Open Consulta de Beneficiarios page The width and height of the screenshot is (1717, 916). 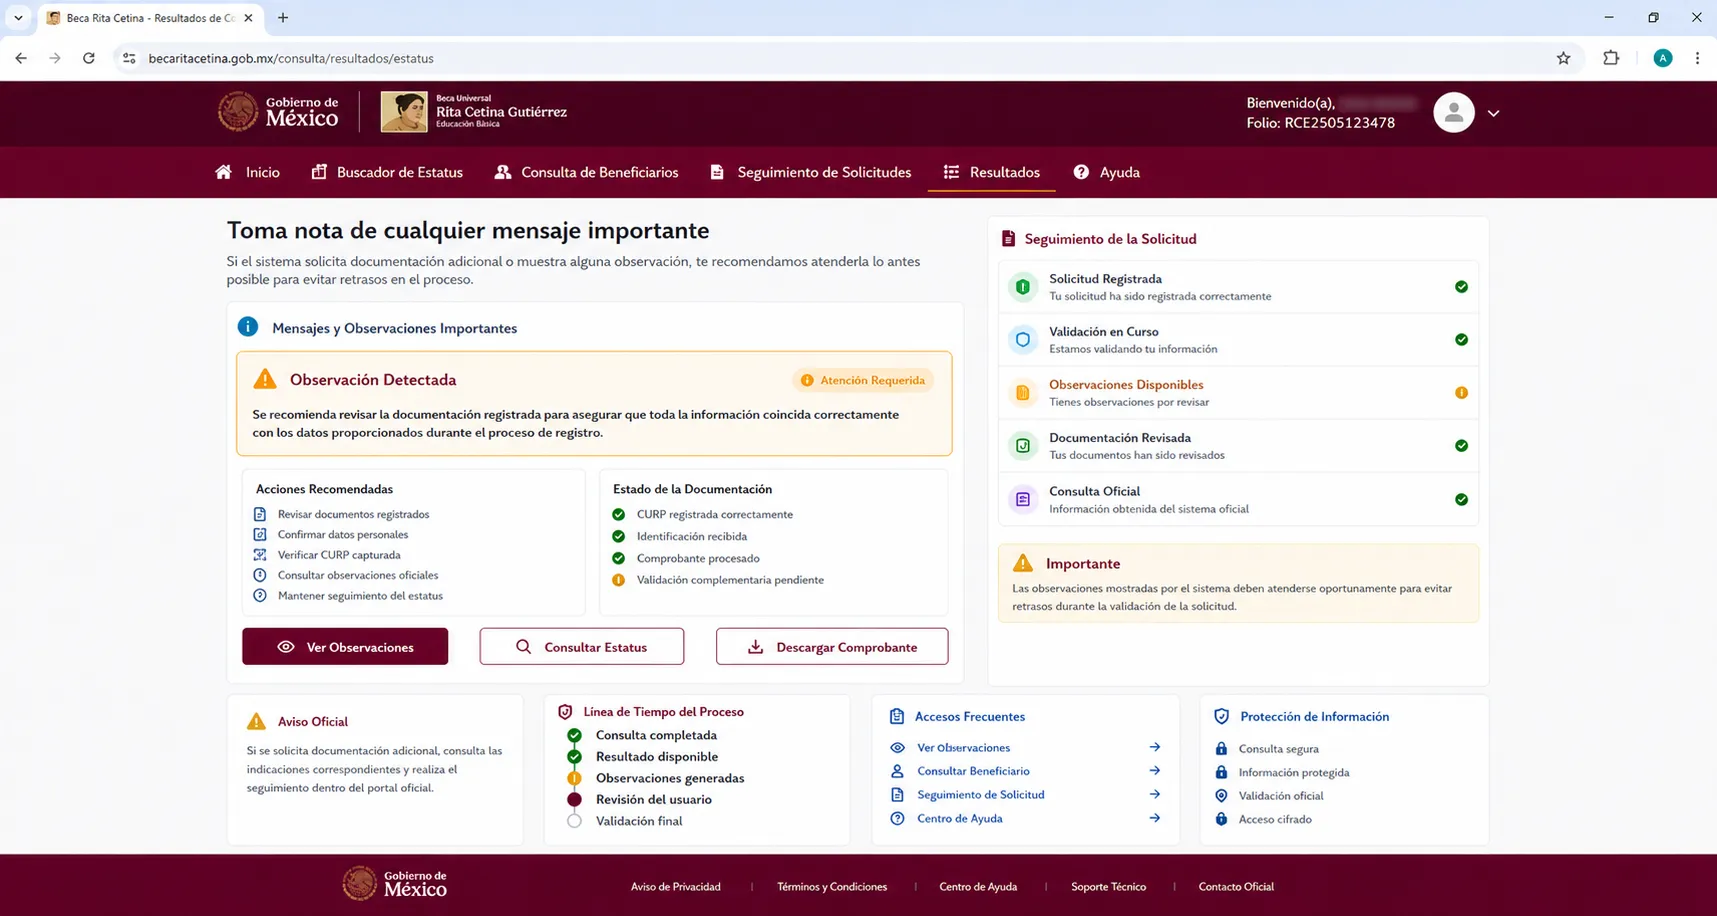pyautogui.click(x=586, y=172)
